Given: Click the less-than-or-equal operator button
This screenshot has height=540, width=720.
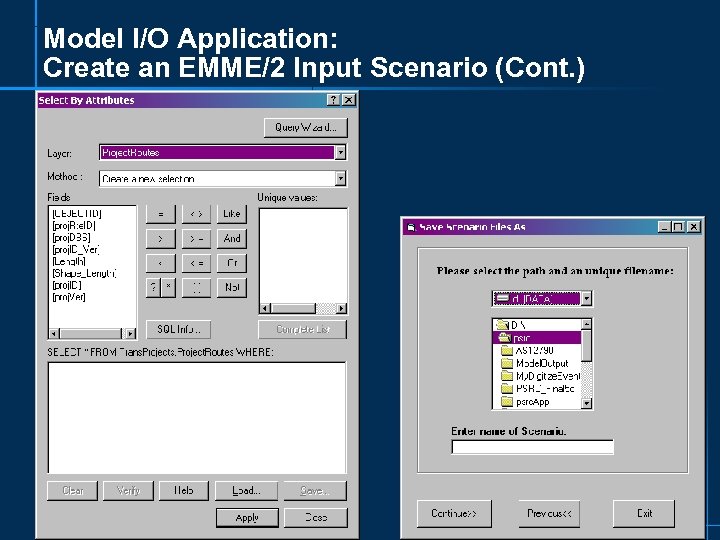Looking at the screenshot, I should coord(196,263).
